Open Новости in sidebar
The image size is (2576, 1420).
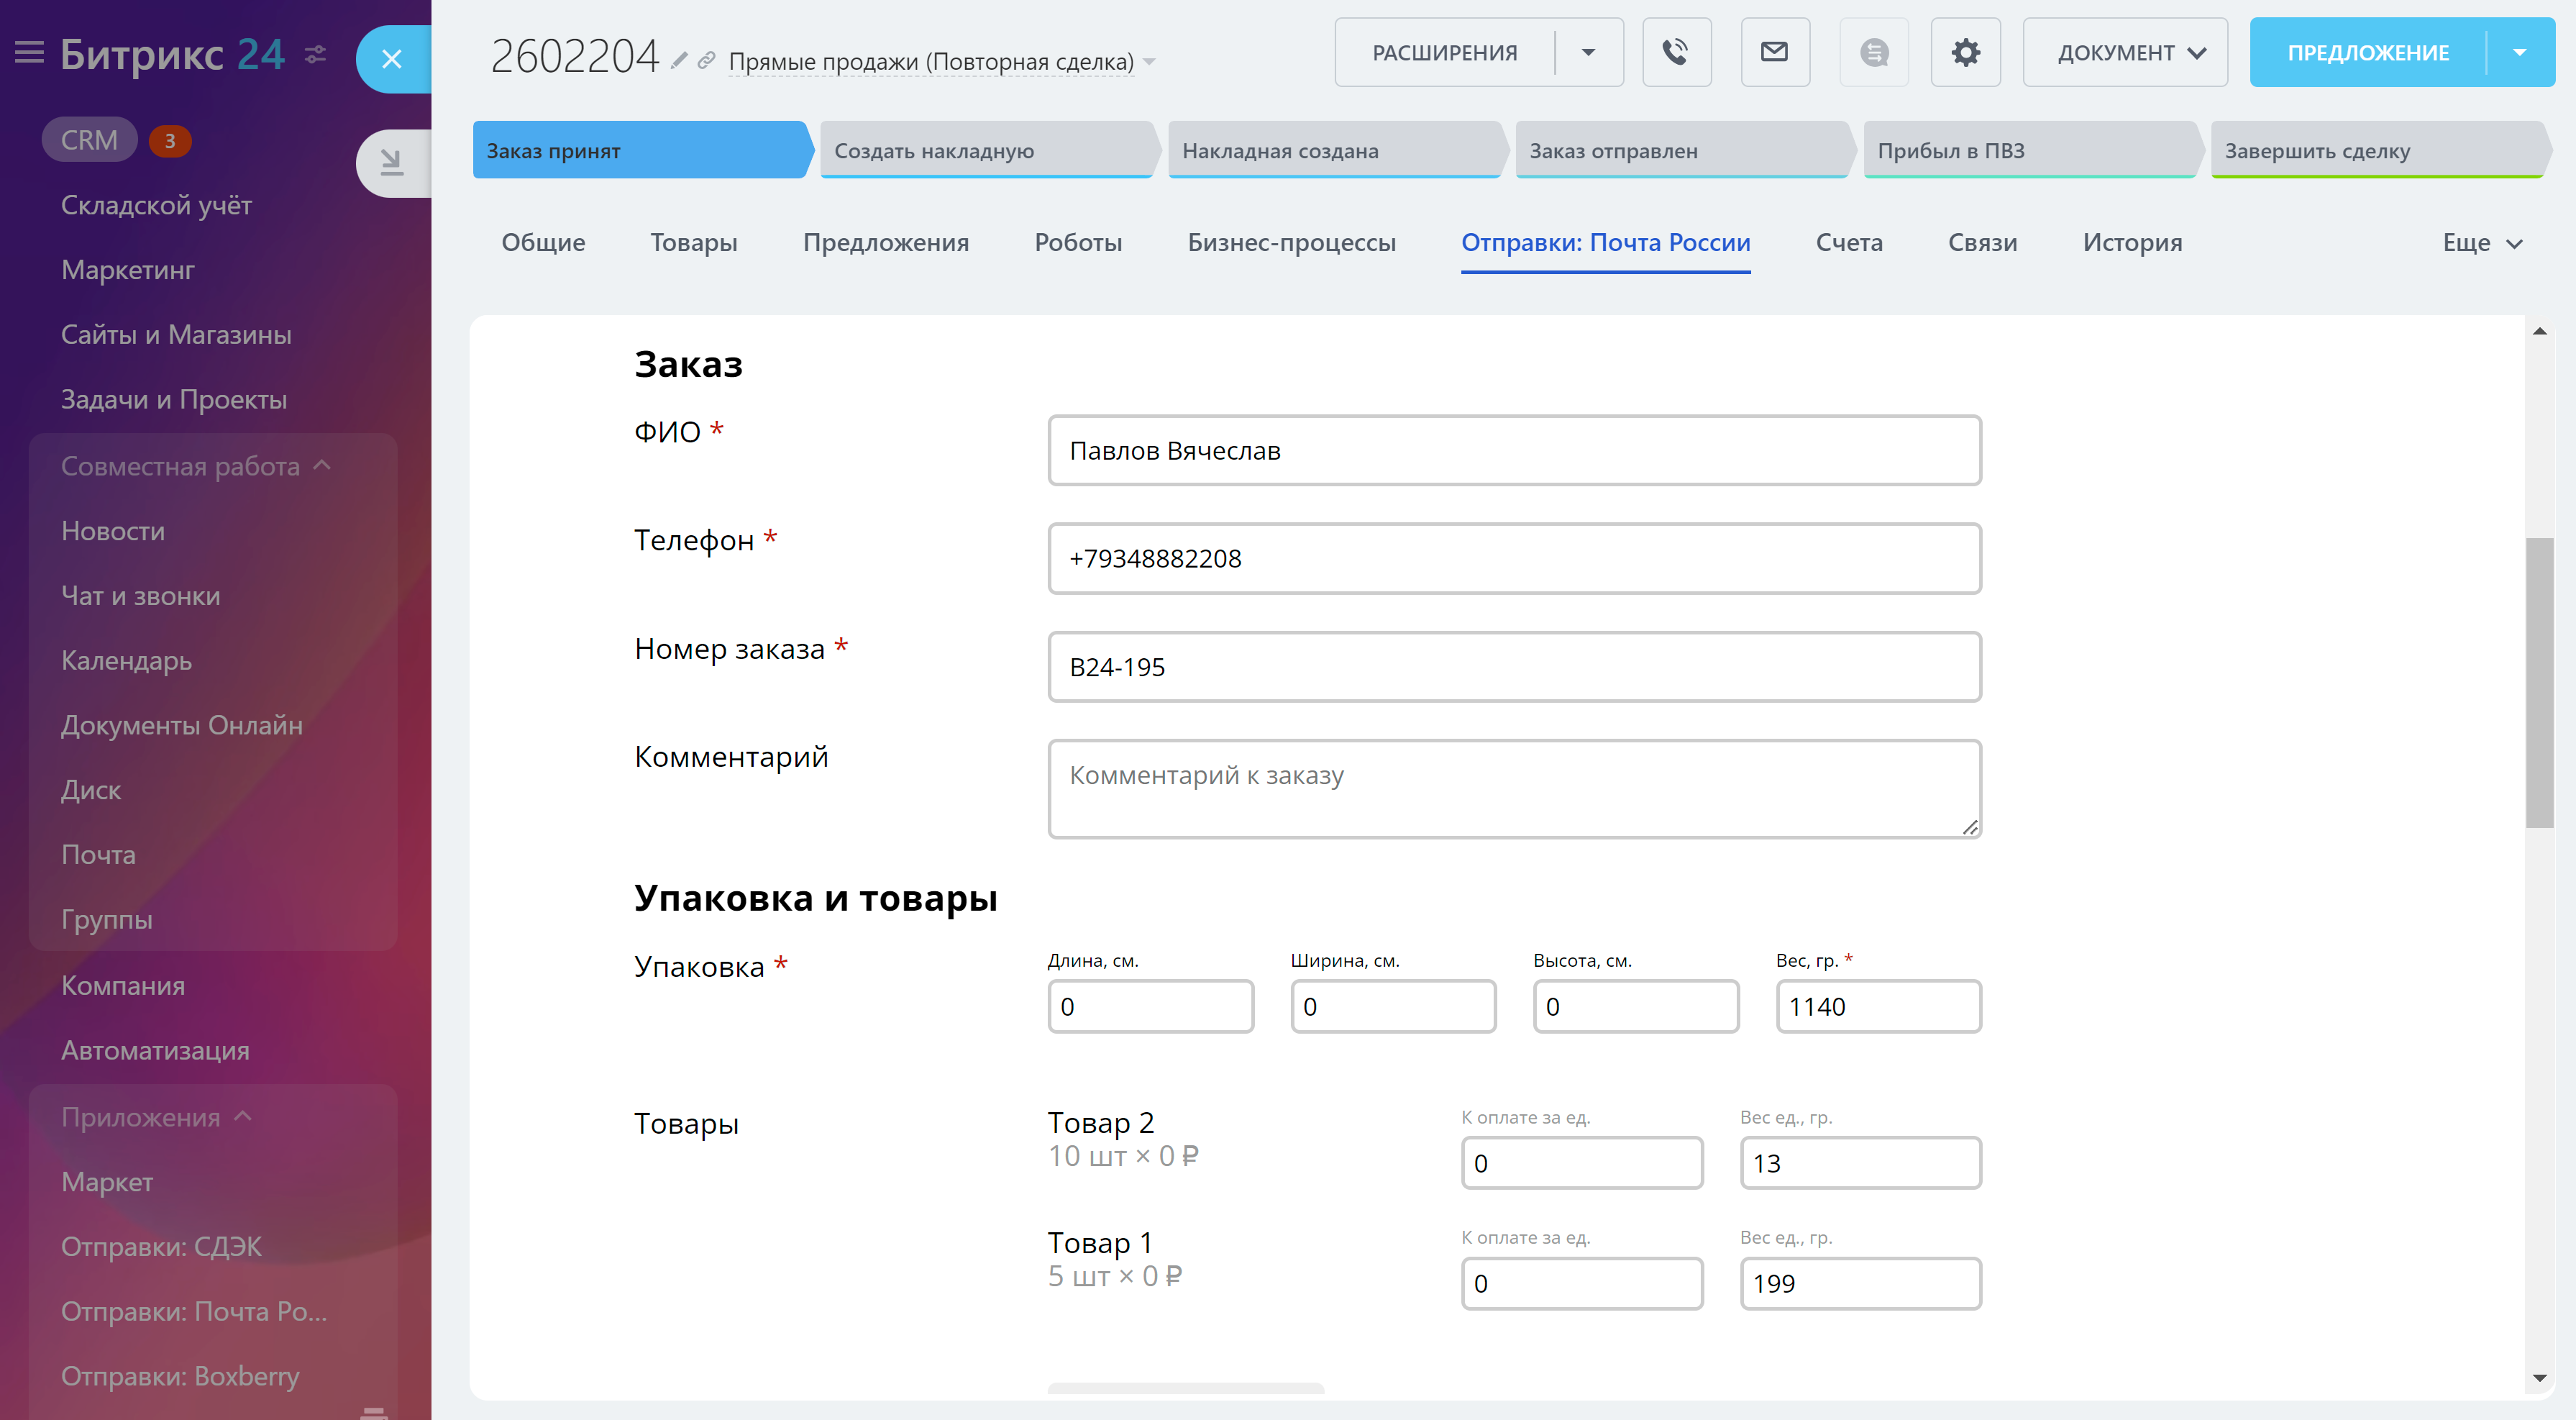coord(113,531)
